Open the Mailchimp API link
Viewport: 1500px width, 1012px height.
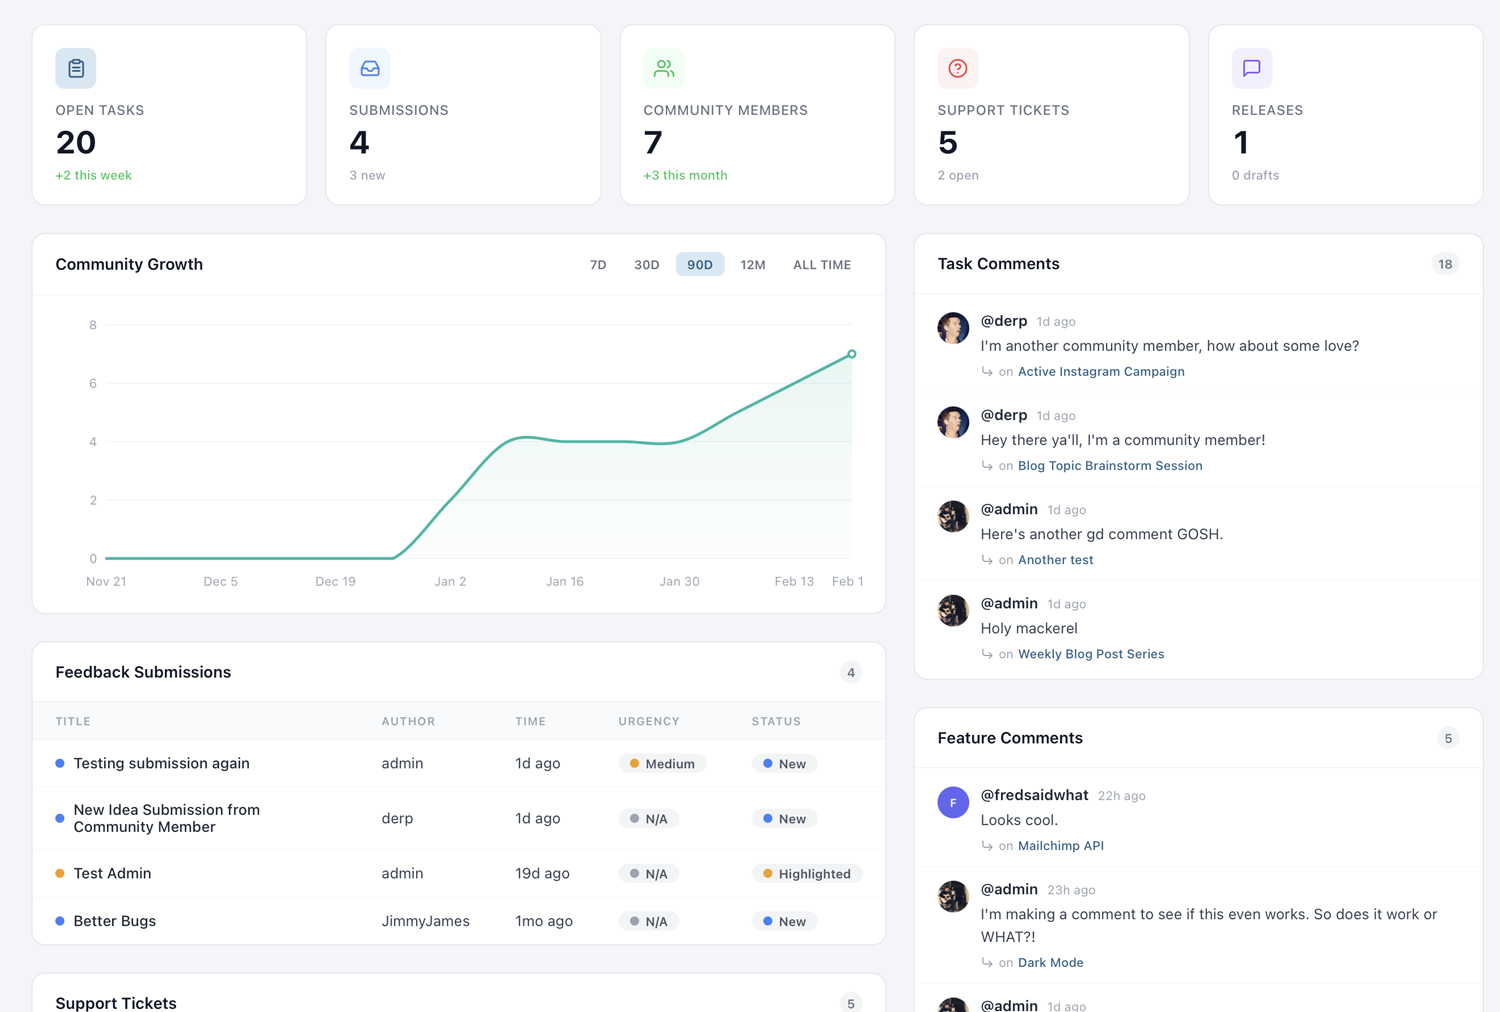(1060, 845)
